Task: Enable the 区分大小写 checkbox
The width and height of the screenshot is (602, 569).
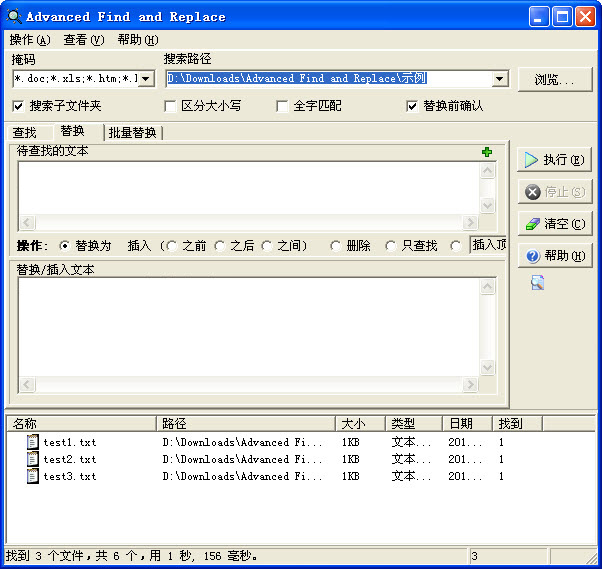Action: point(170,106)
